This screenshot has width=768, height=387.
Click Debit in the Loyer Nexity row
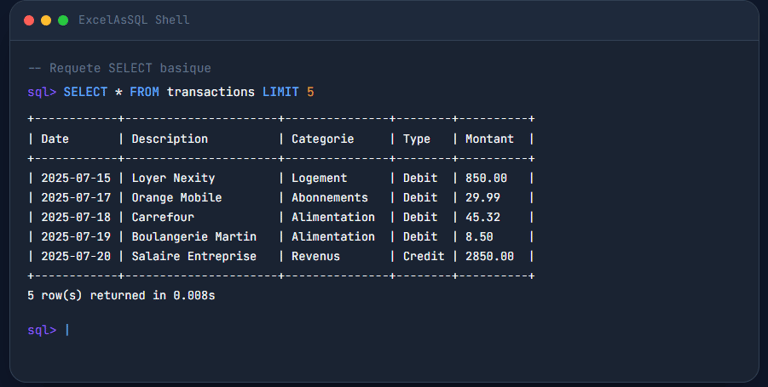pos(420,178)
